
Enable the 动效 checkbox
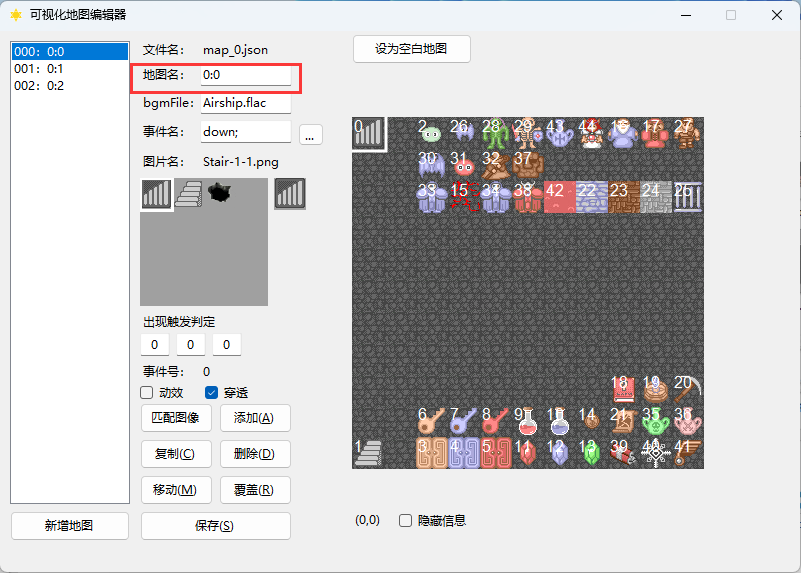coord(147,392)
